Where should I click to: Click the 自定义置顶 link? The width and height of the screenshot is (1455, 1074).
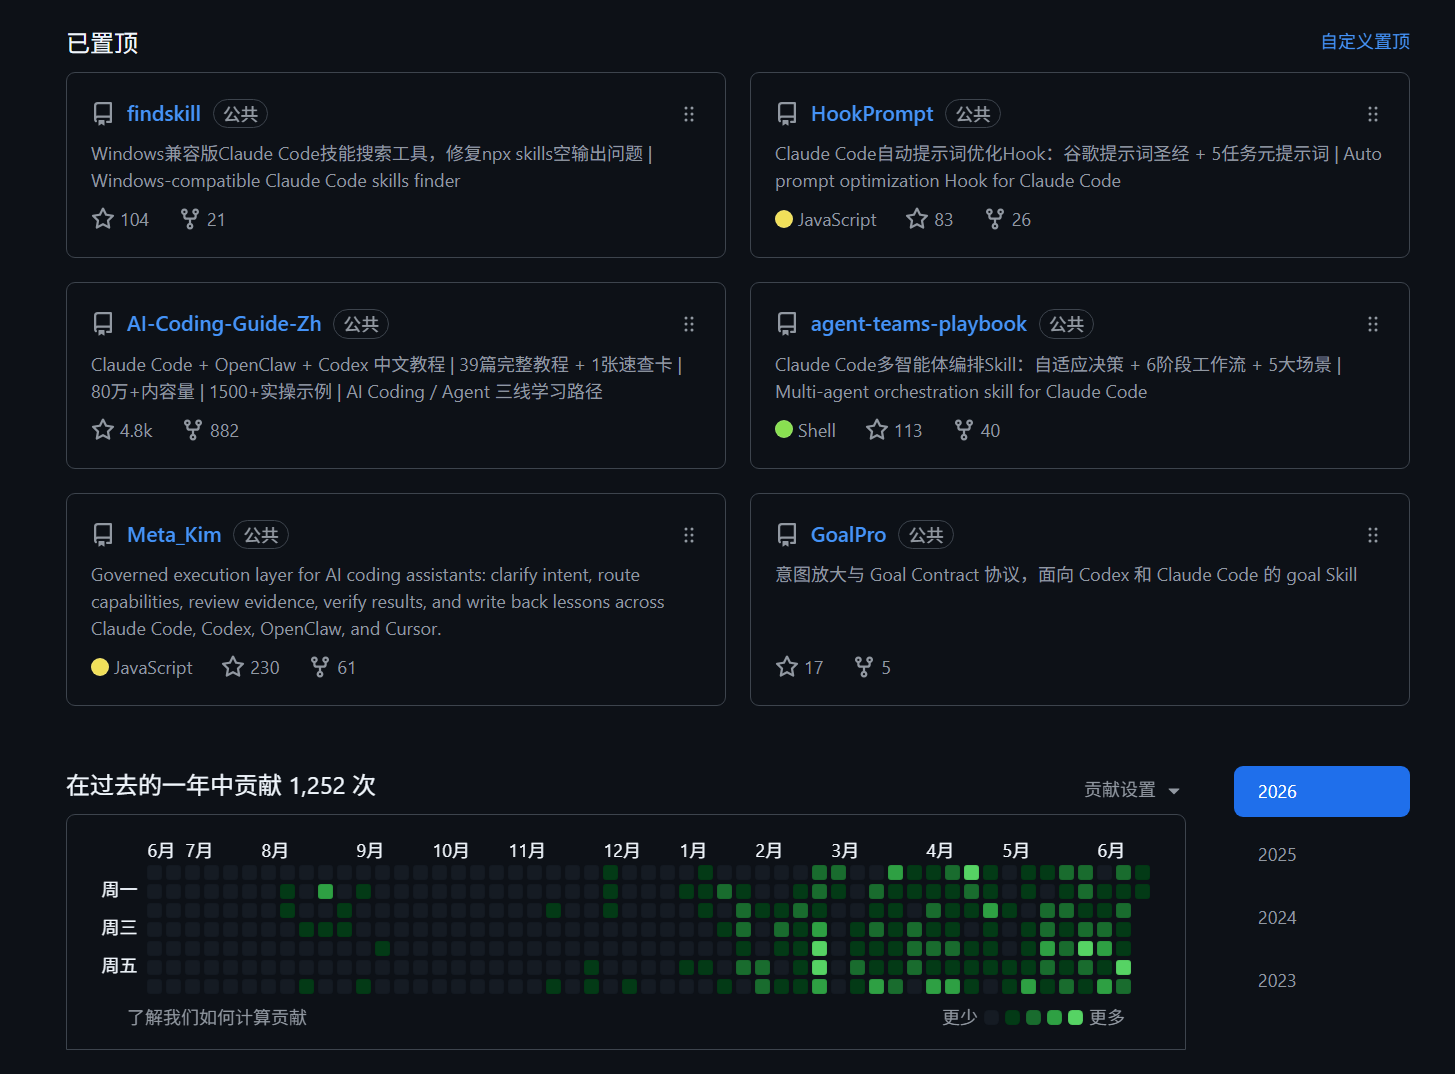click(x=1365, y=42)
